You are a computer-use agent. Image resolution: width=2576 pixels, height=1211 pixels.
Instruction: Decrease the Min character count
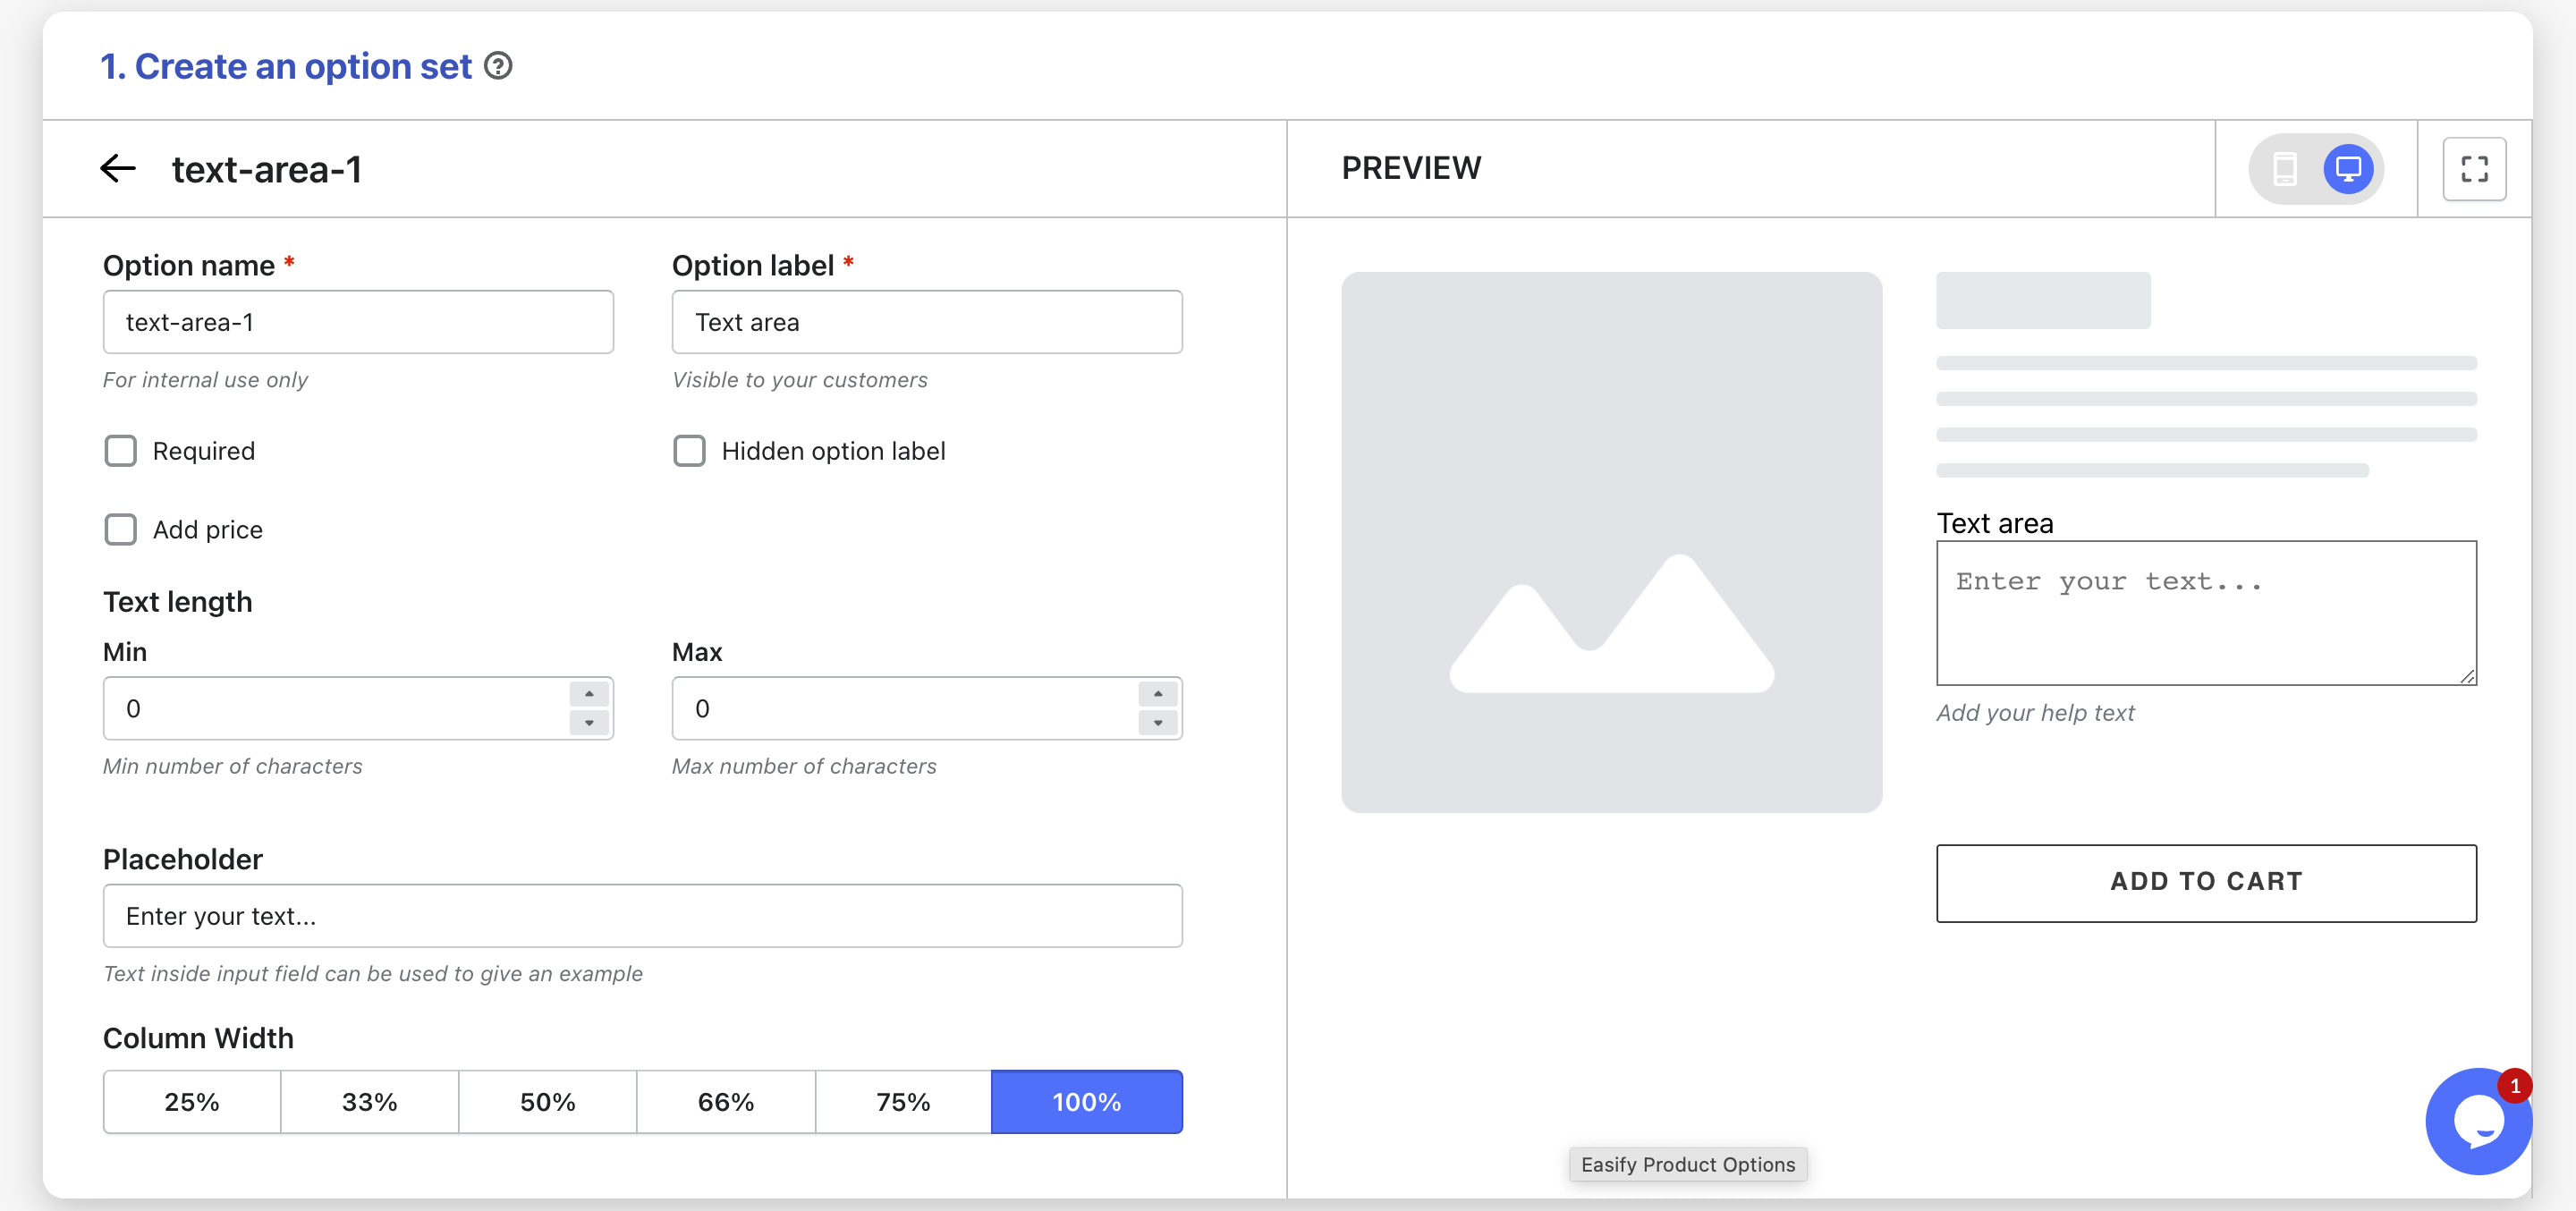tap(589, 723)
